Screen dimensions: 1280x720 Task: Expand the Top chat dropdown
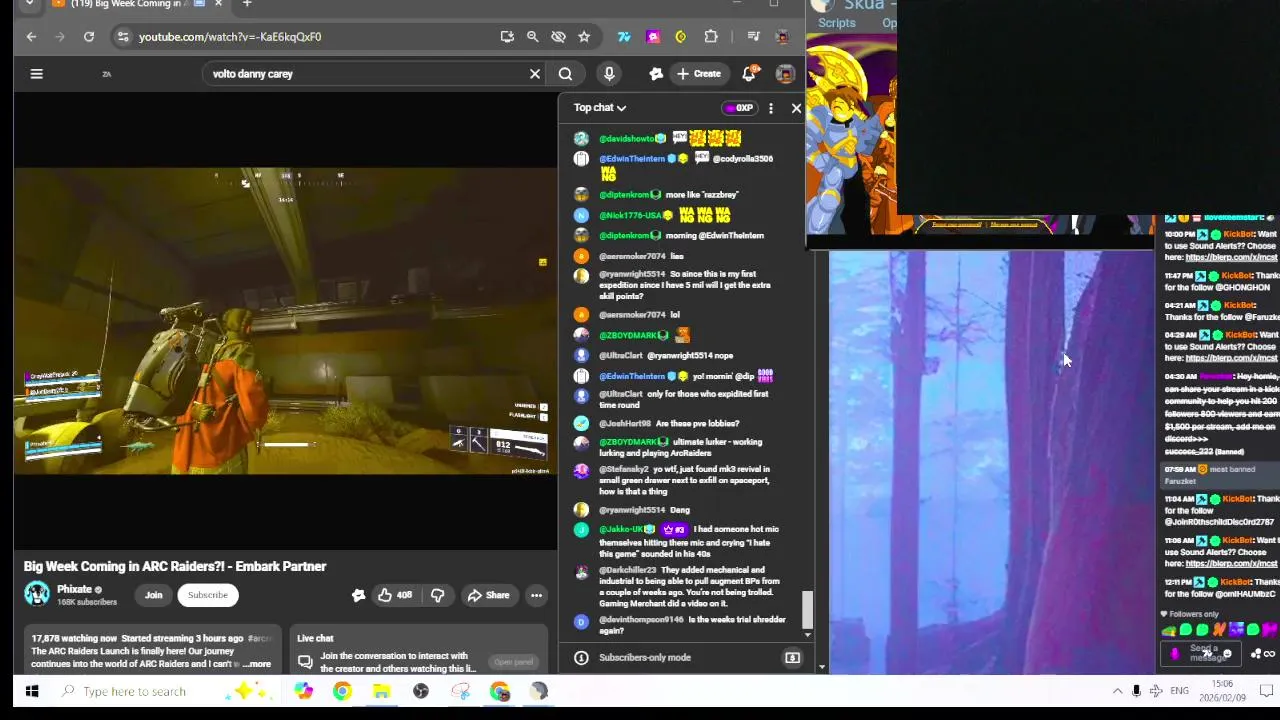click(600, 108)
